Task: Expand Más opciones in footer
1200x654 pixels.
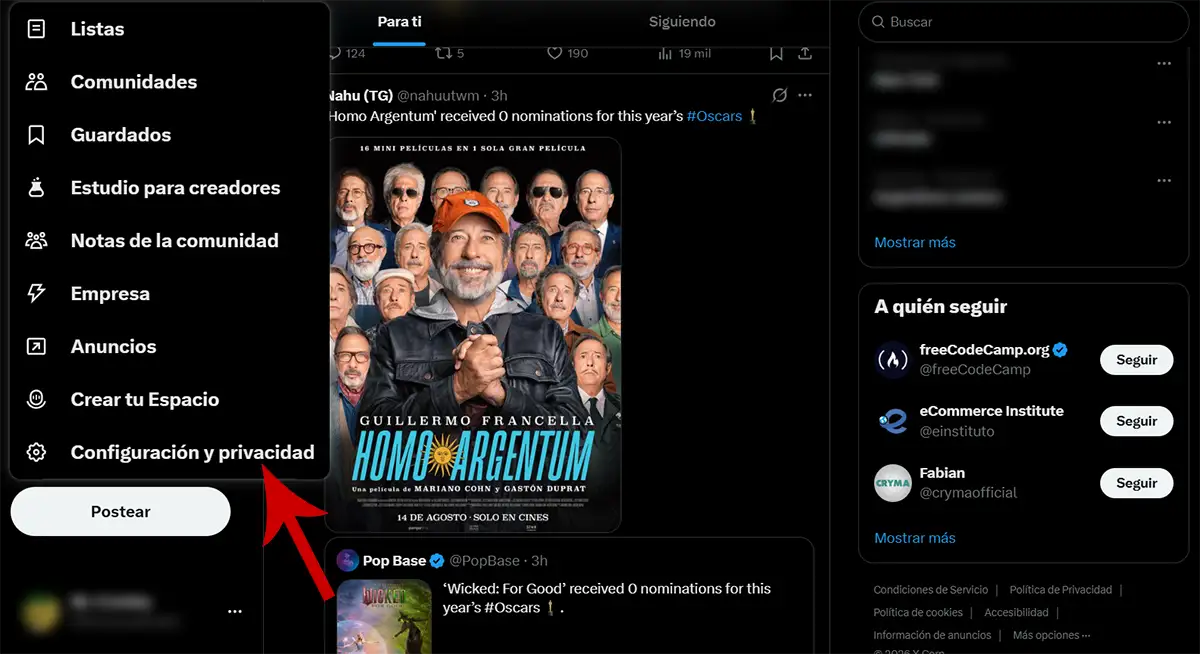Action: (x=1051, y=635)
